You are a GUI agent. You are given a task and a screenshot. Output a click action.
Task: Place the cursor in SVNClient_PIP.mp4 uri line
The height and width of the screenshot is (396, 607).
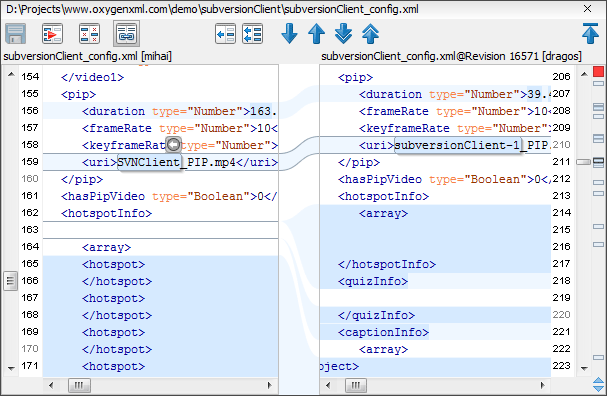(161, 162)
